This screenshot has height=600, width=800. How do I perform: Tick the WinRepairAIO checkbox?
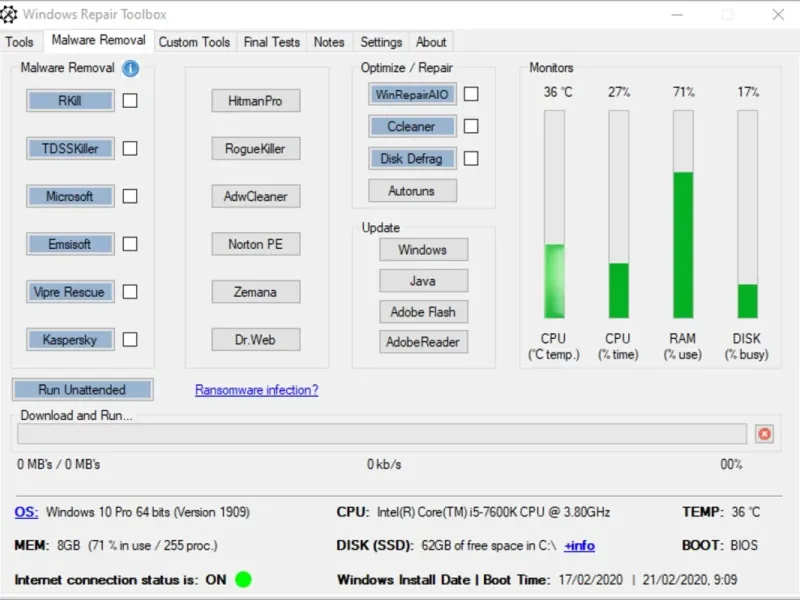click(x=471, y=94)
